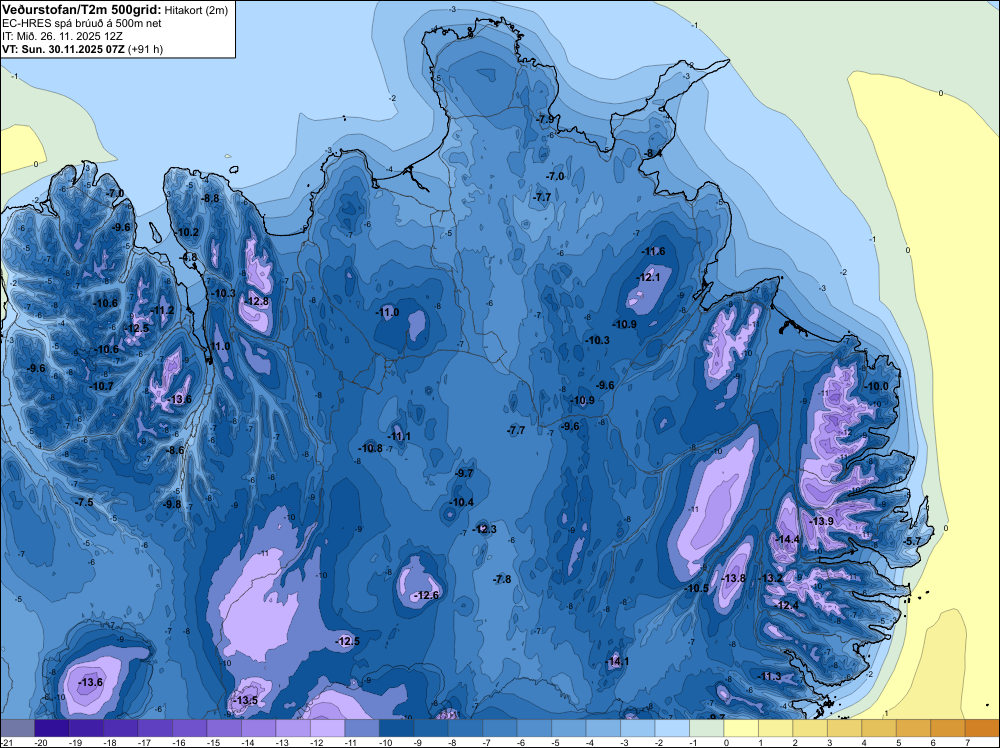1000x748 pixels.
Task: Click the -10.4 temperature value
Action: pos(461,502)
